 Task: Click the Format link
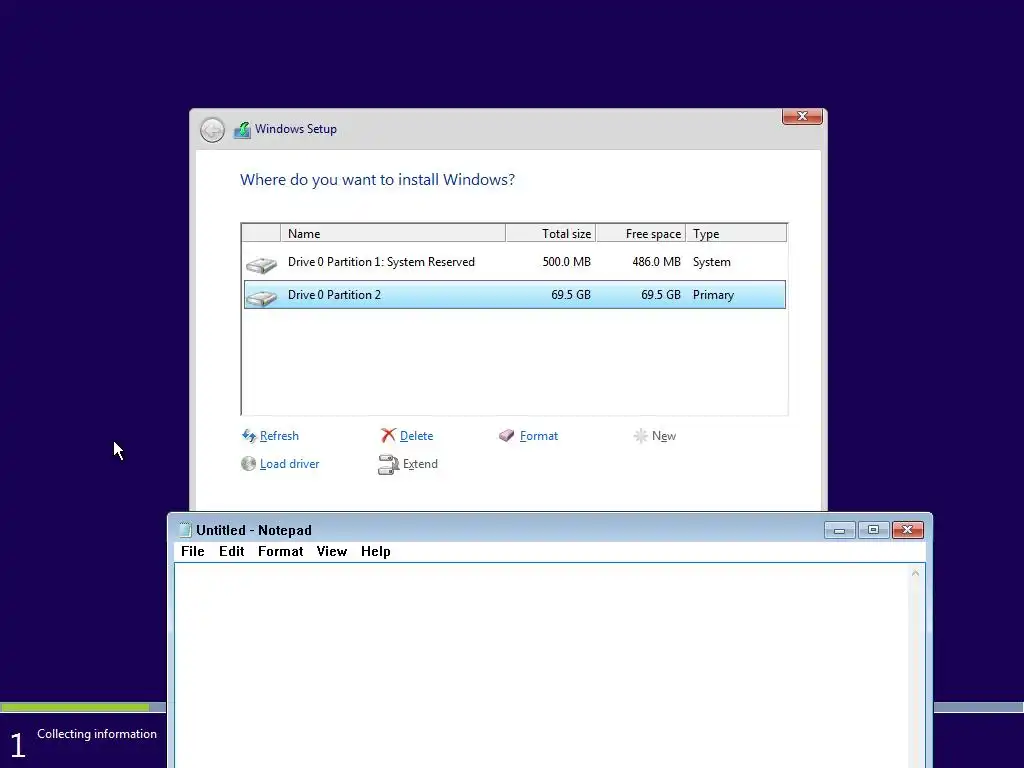pyautogui.click(x=539, y=436)
